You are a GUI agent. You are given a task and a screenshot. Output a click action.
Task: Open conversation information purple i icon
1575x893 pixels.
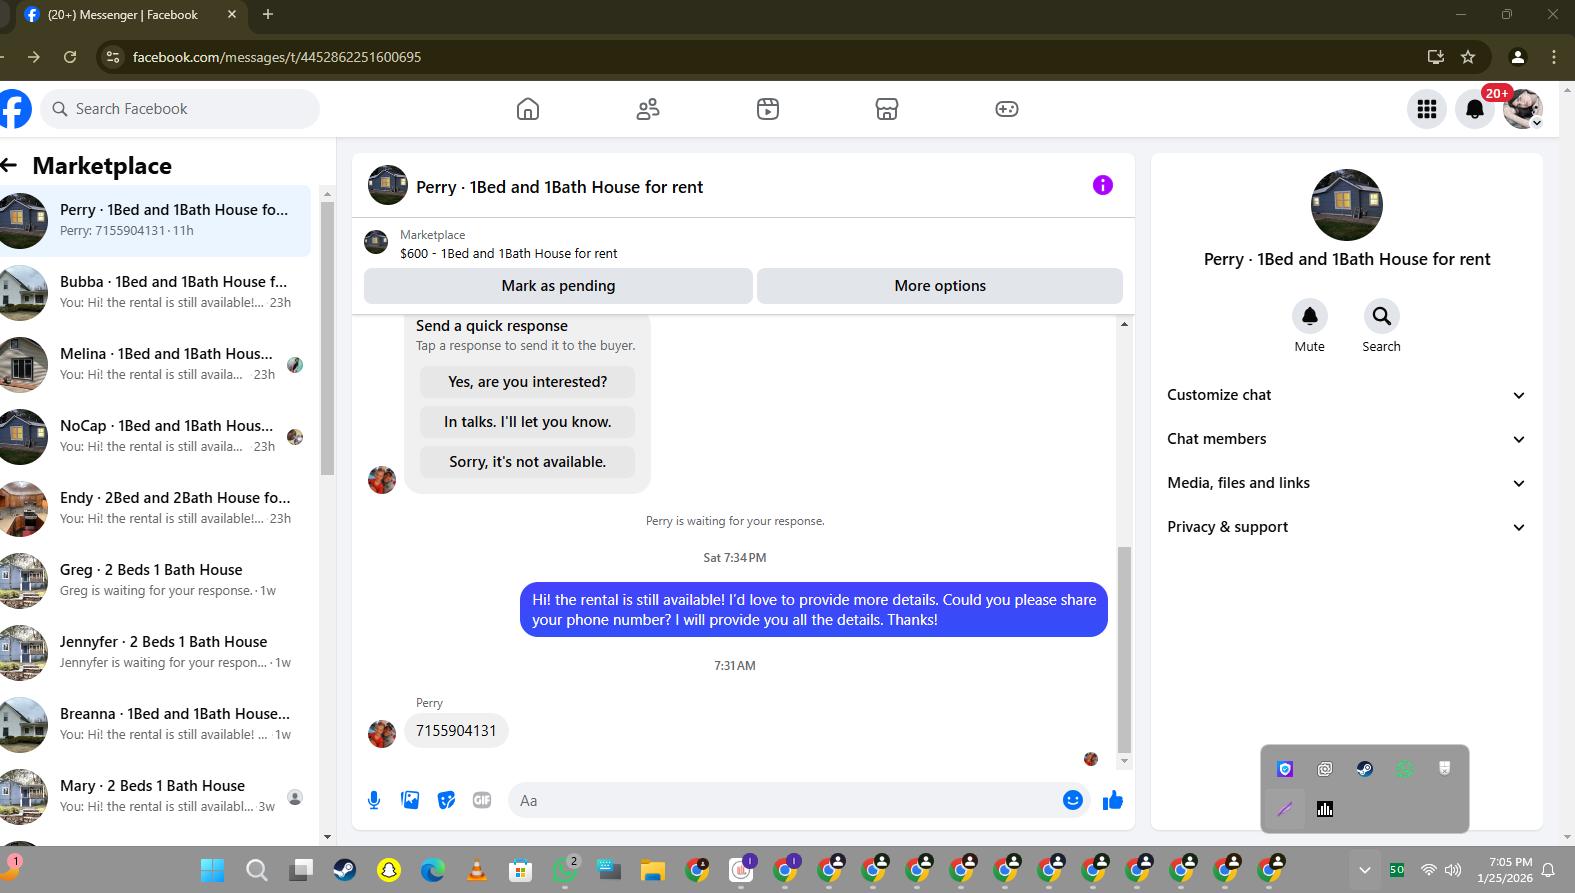[1103, 185]
